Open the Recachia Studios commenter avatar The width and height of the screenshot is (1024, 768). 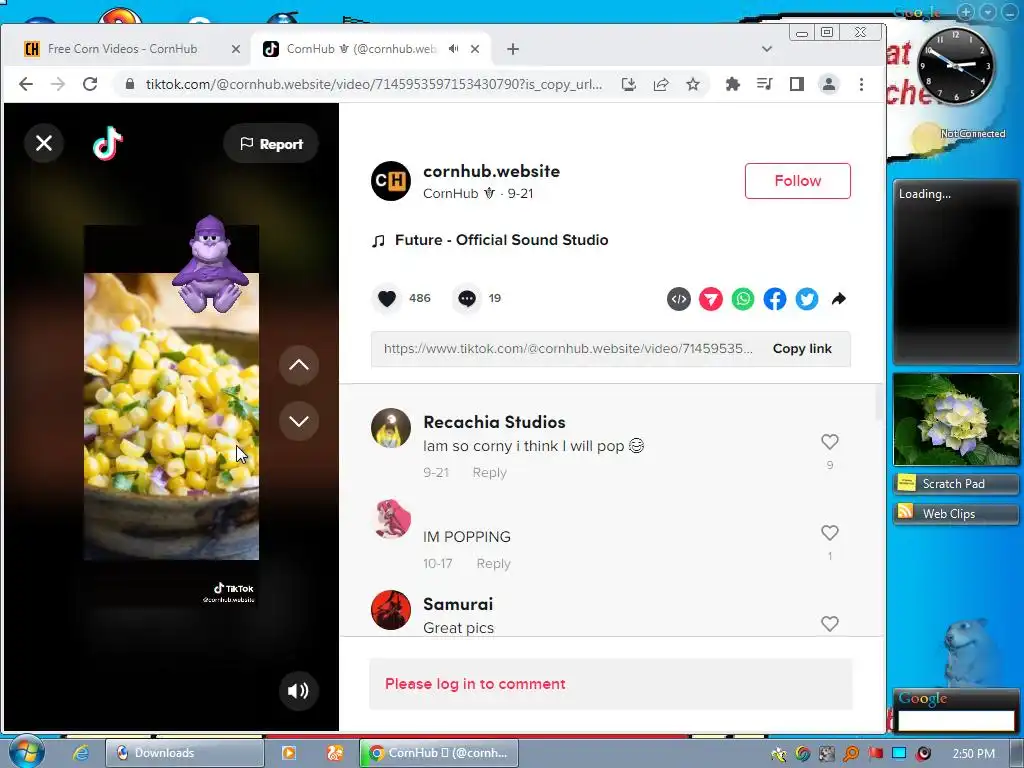pos(391,428)
